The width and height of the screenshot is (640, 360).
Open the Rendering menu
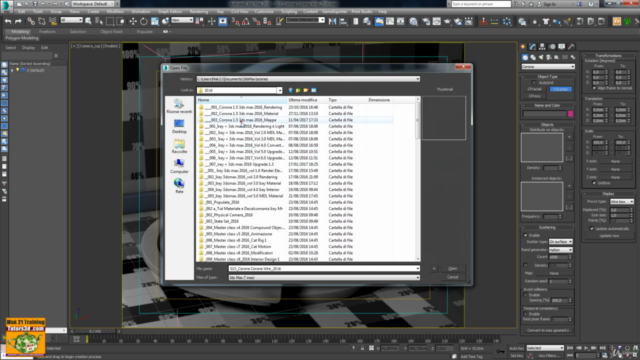point(199,12)
